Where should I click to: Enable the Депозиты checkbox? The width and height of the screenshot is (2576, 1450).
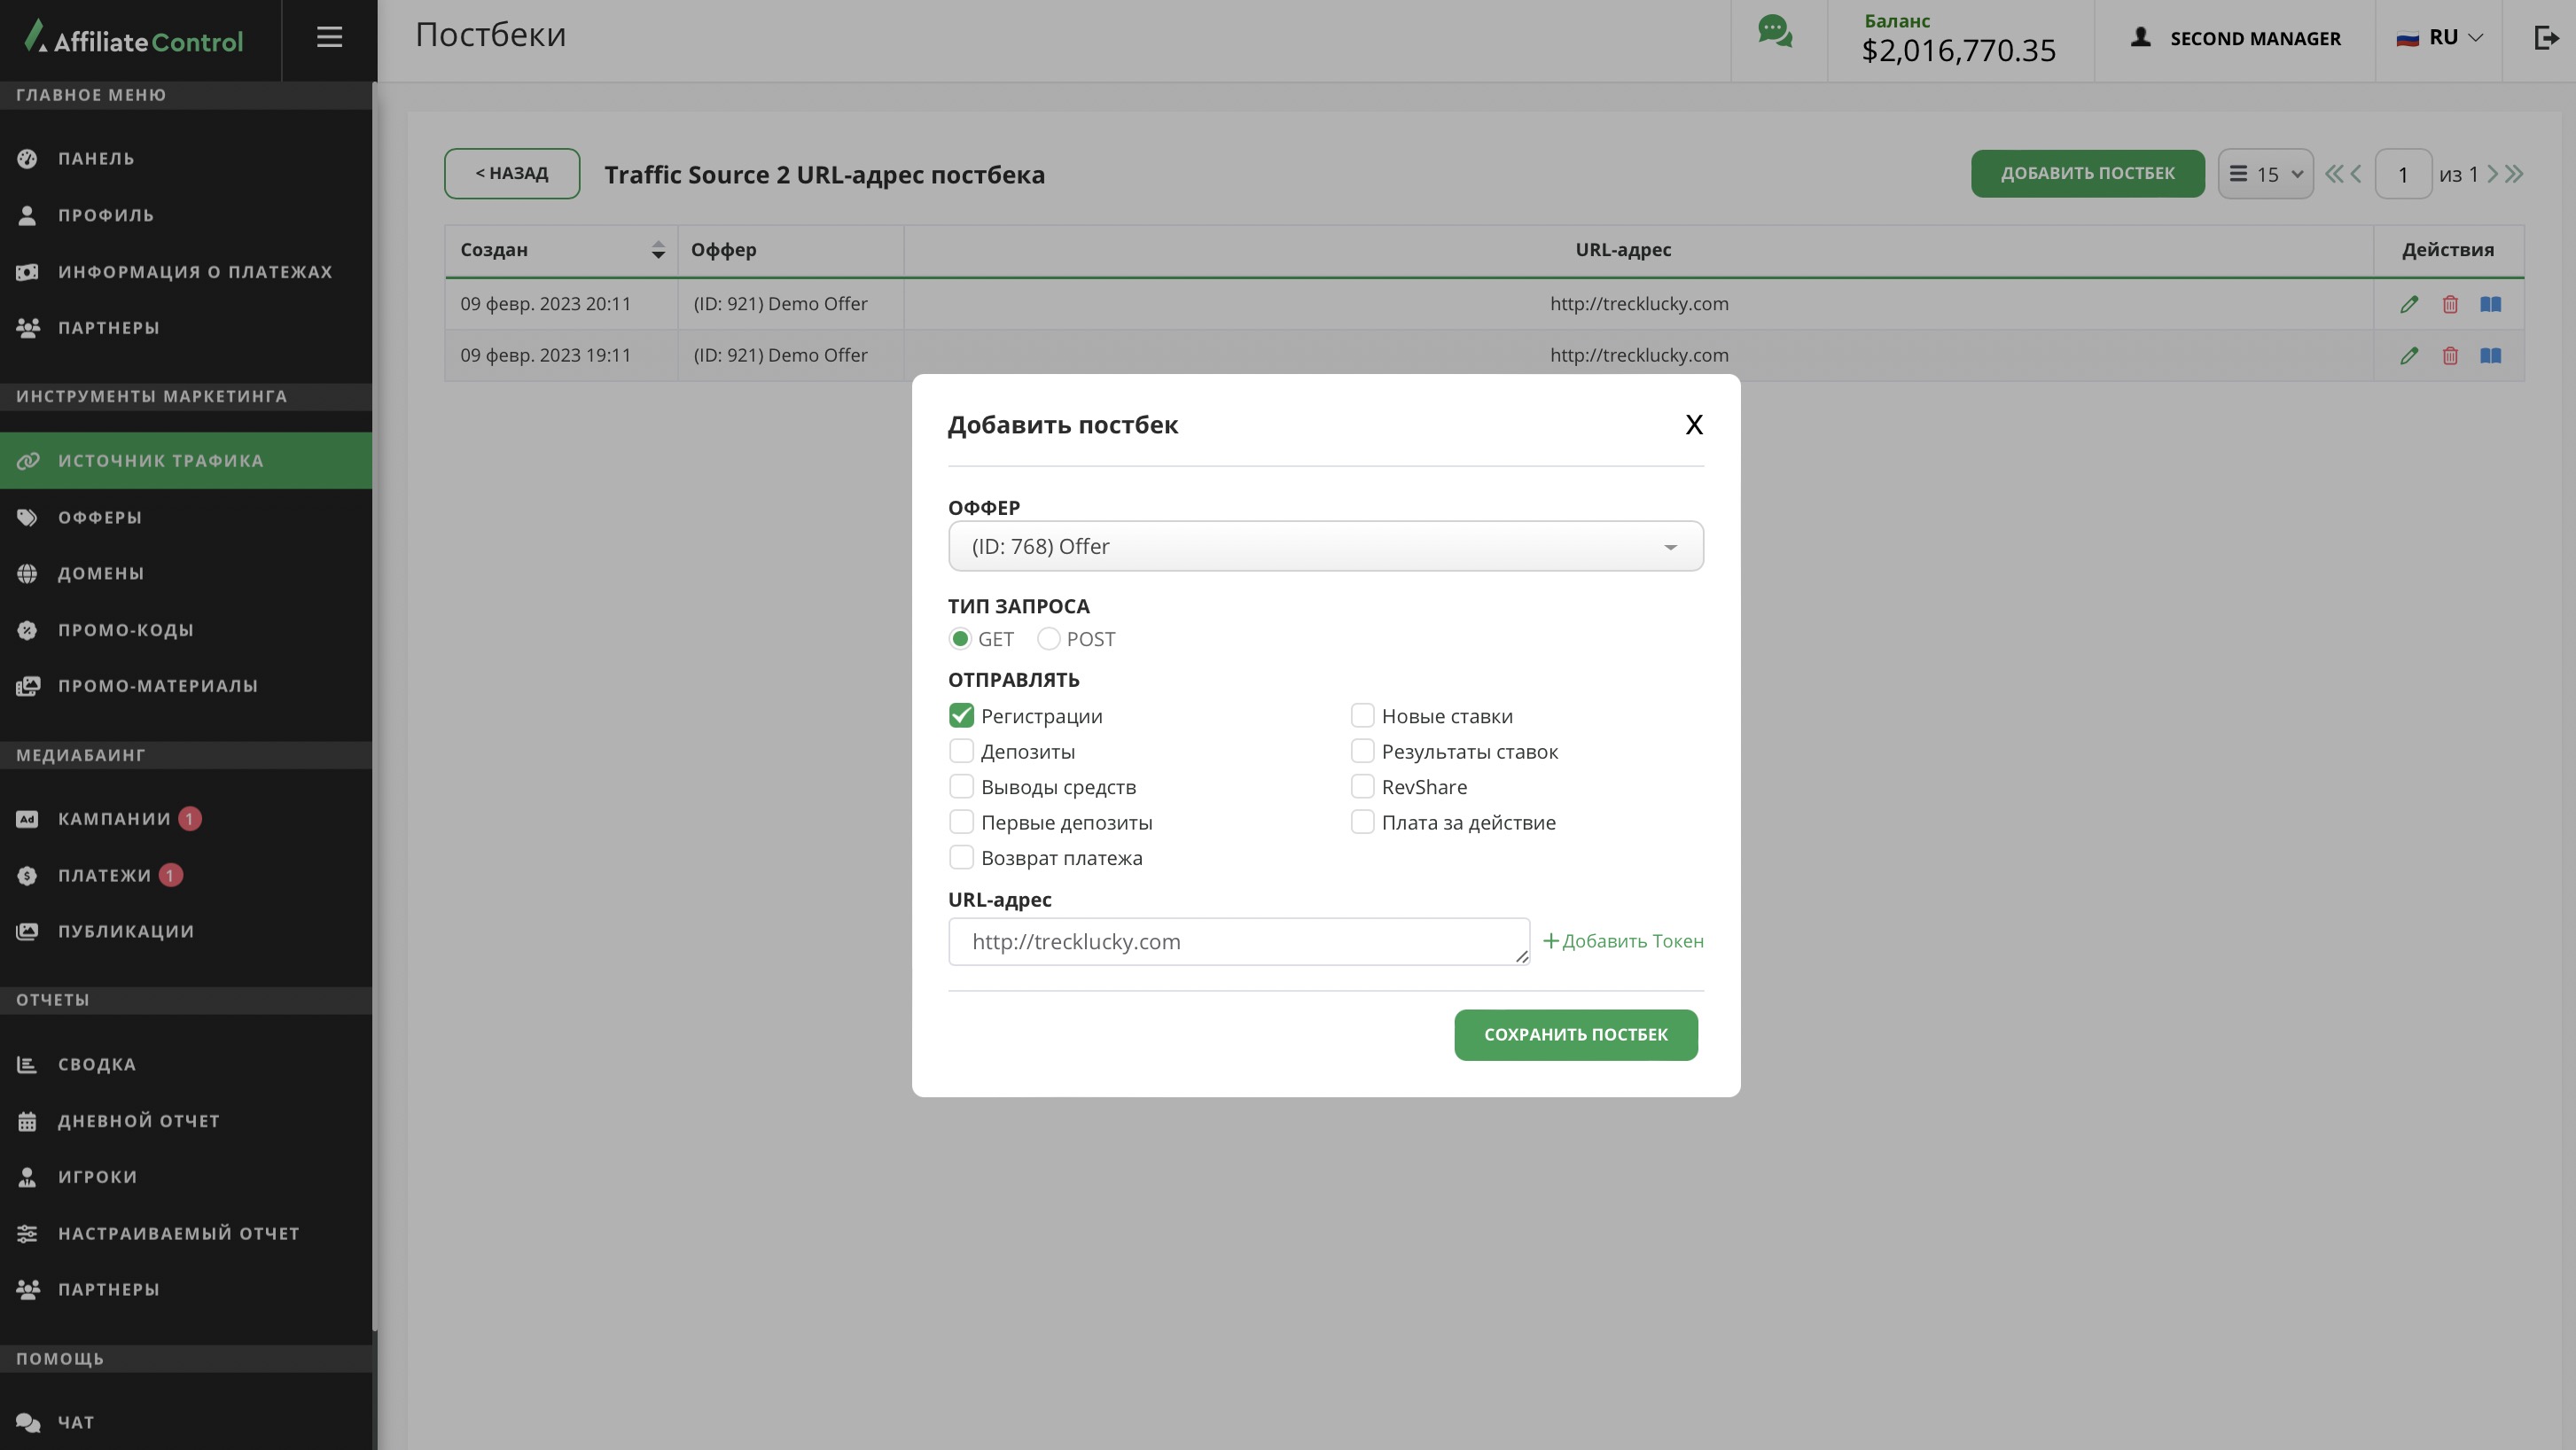(961, 751)
